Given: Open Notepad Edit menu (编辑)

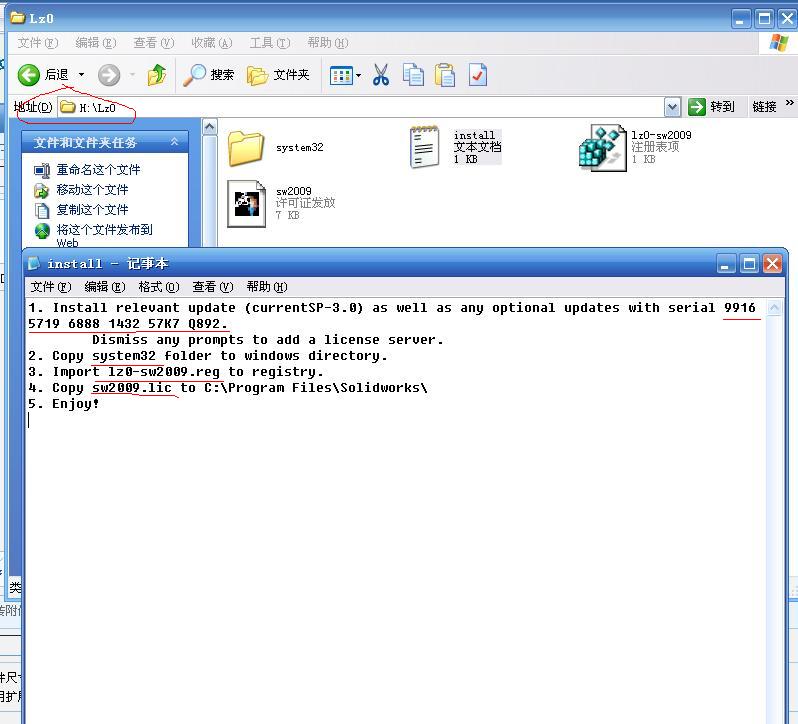Looking at the screenshot, I should pos(104,287).
